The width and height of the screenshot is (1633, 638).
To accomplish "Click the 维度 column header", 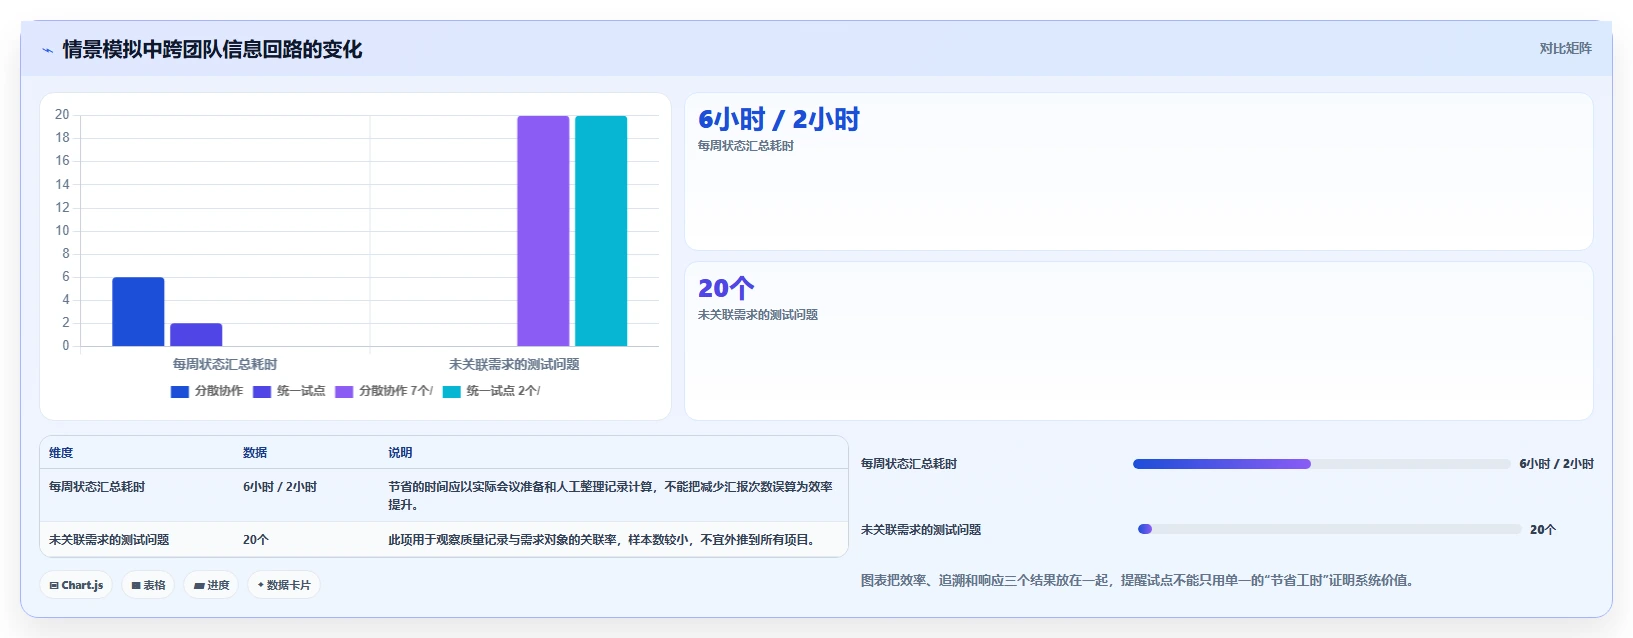I will click(x=61, y=453).
